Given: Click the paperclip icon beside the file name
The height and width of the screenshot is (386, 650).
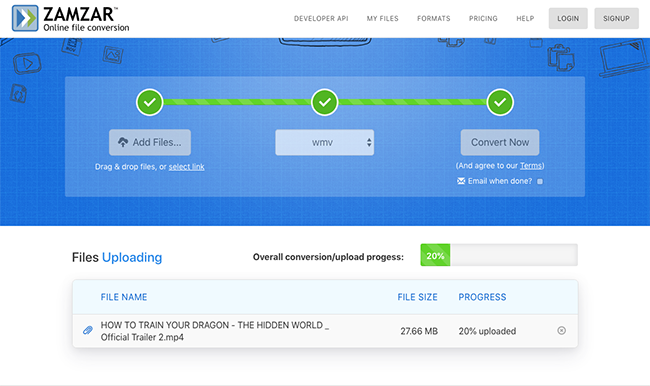Looking at the screenshot, I should [x=87, y=330].
